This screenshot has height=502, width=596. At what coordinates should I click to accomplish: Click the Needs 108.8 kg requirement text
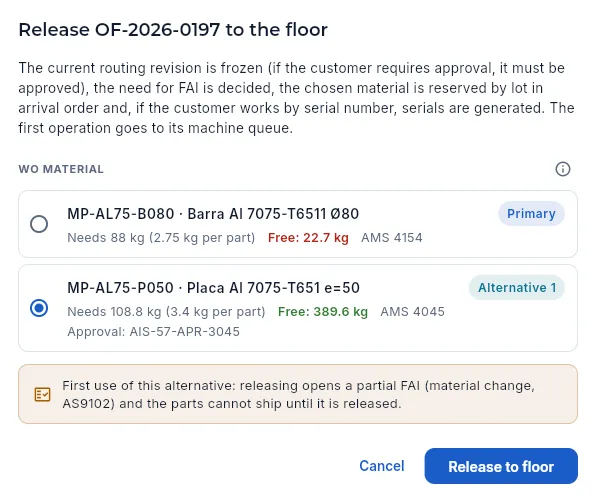(166, 312)
